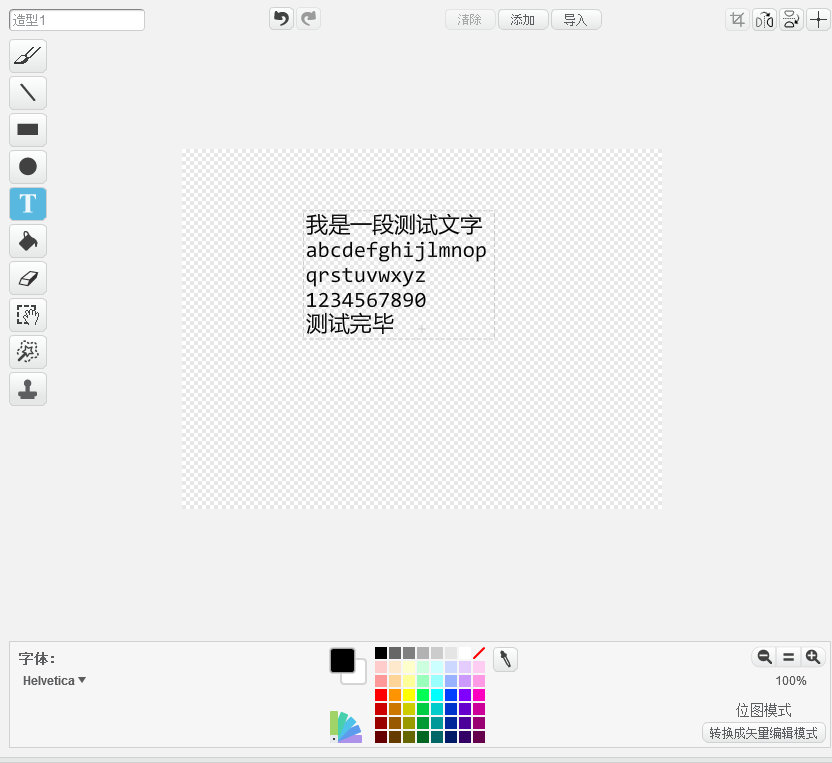832x763 pixels.
Task: Click the 导入 import button
Action: [576, 19]
